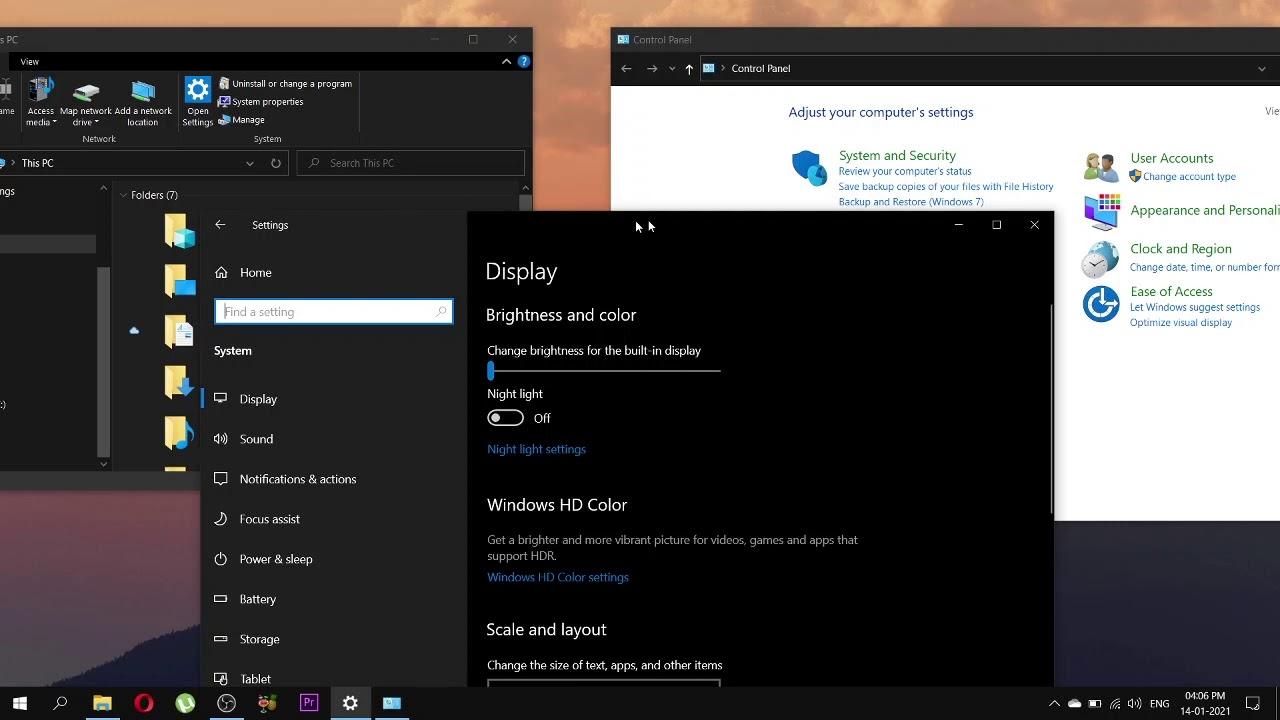Click Optimize visual display link
1280x720 pixels.
pyautogui.click(x=1181, y=323)
